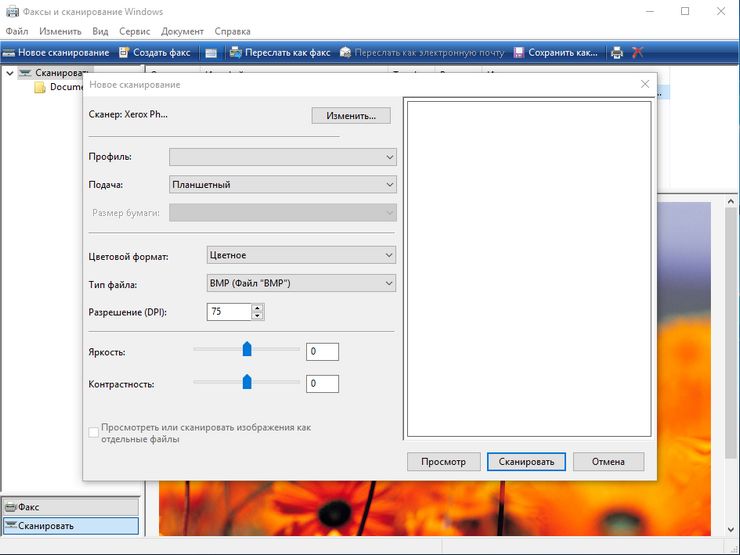Click the Создать факс toolbar icon
The width and height of the screenshot is (740, 555).
pos(124,52)
